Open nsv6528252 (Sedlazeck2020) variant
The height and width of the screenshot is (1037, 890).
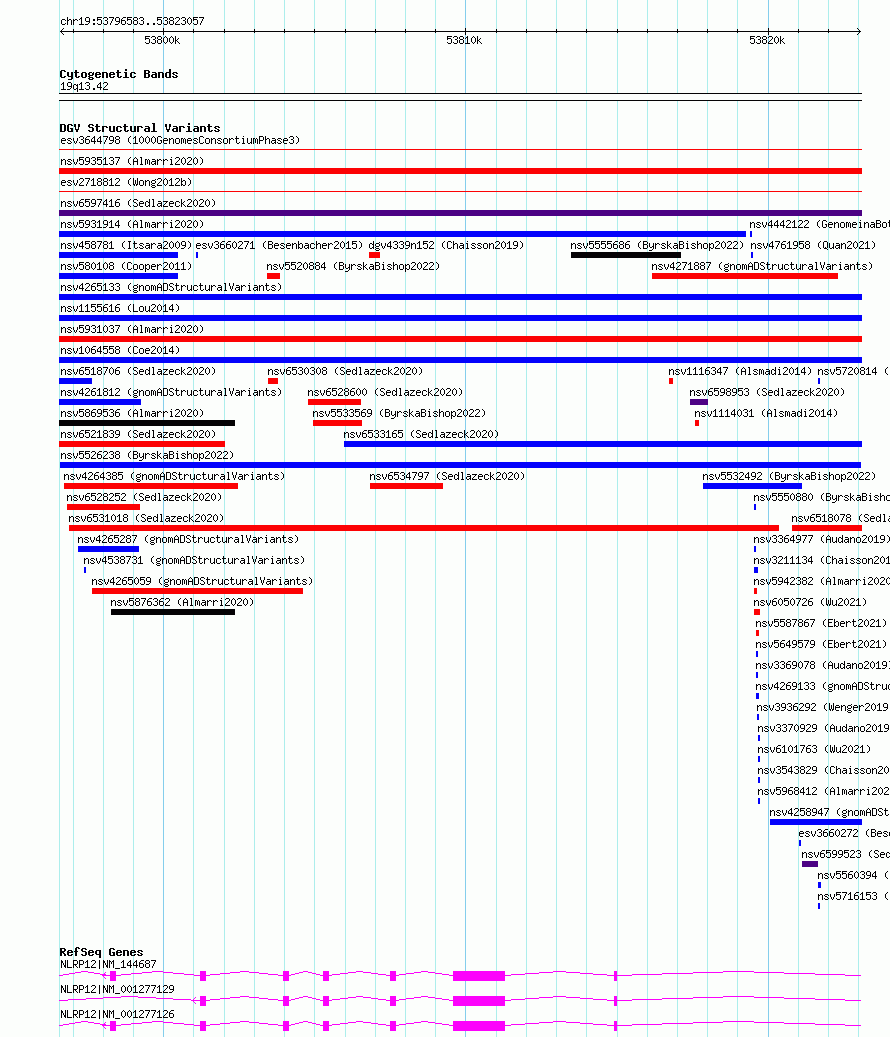pyautogui.click(x=143, y=498)
